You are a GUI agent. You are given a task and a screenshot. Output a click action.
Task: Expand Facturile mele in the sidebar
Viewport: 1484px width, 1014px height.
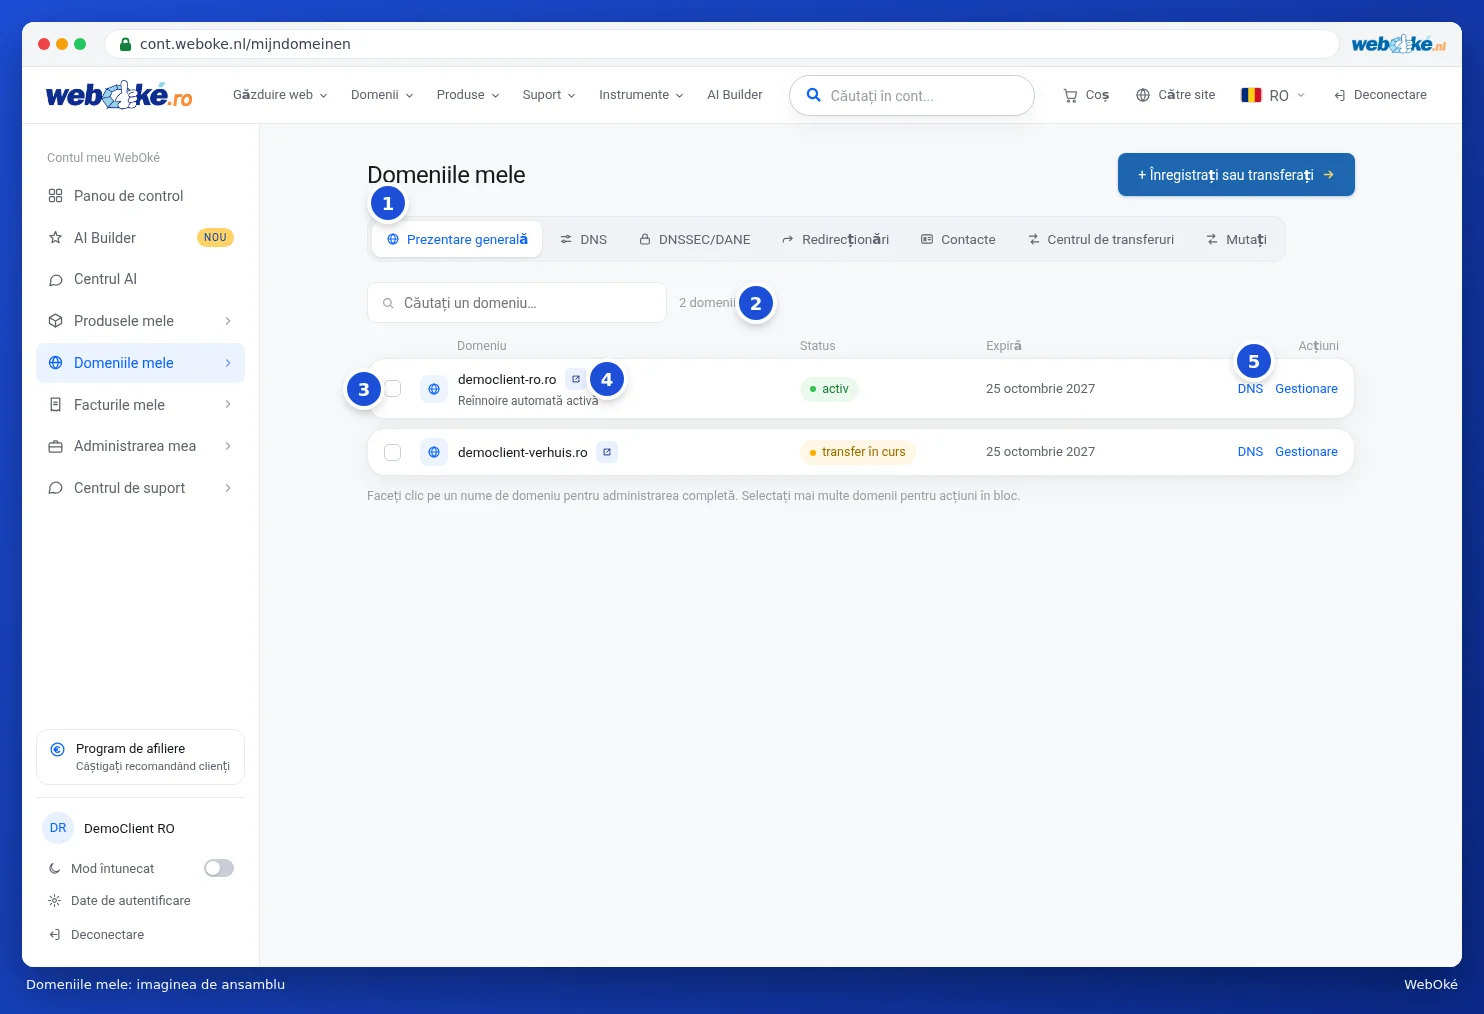[140, 405]
